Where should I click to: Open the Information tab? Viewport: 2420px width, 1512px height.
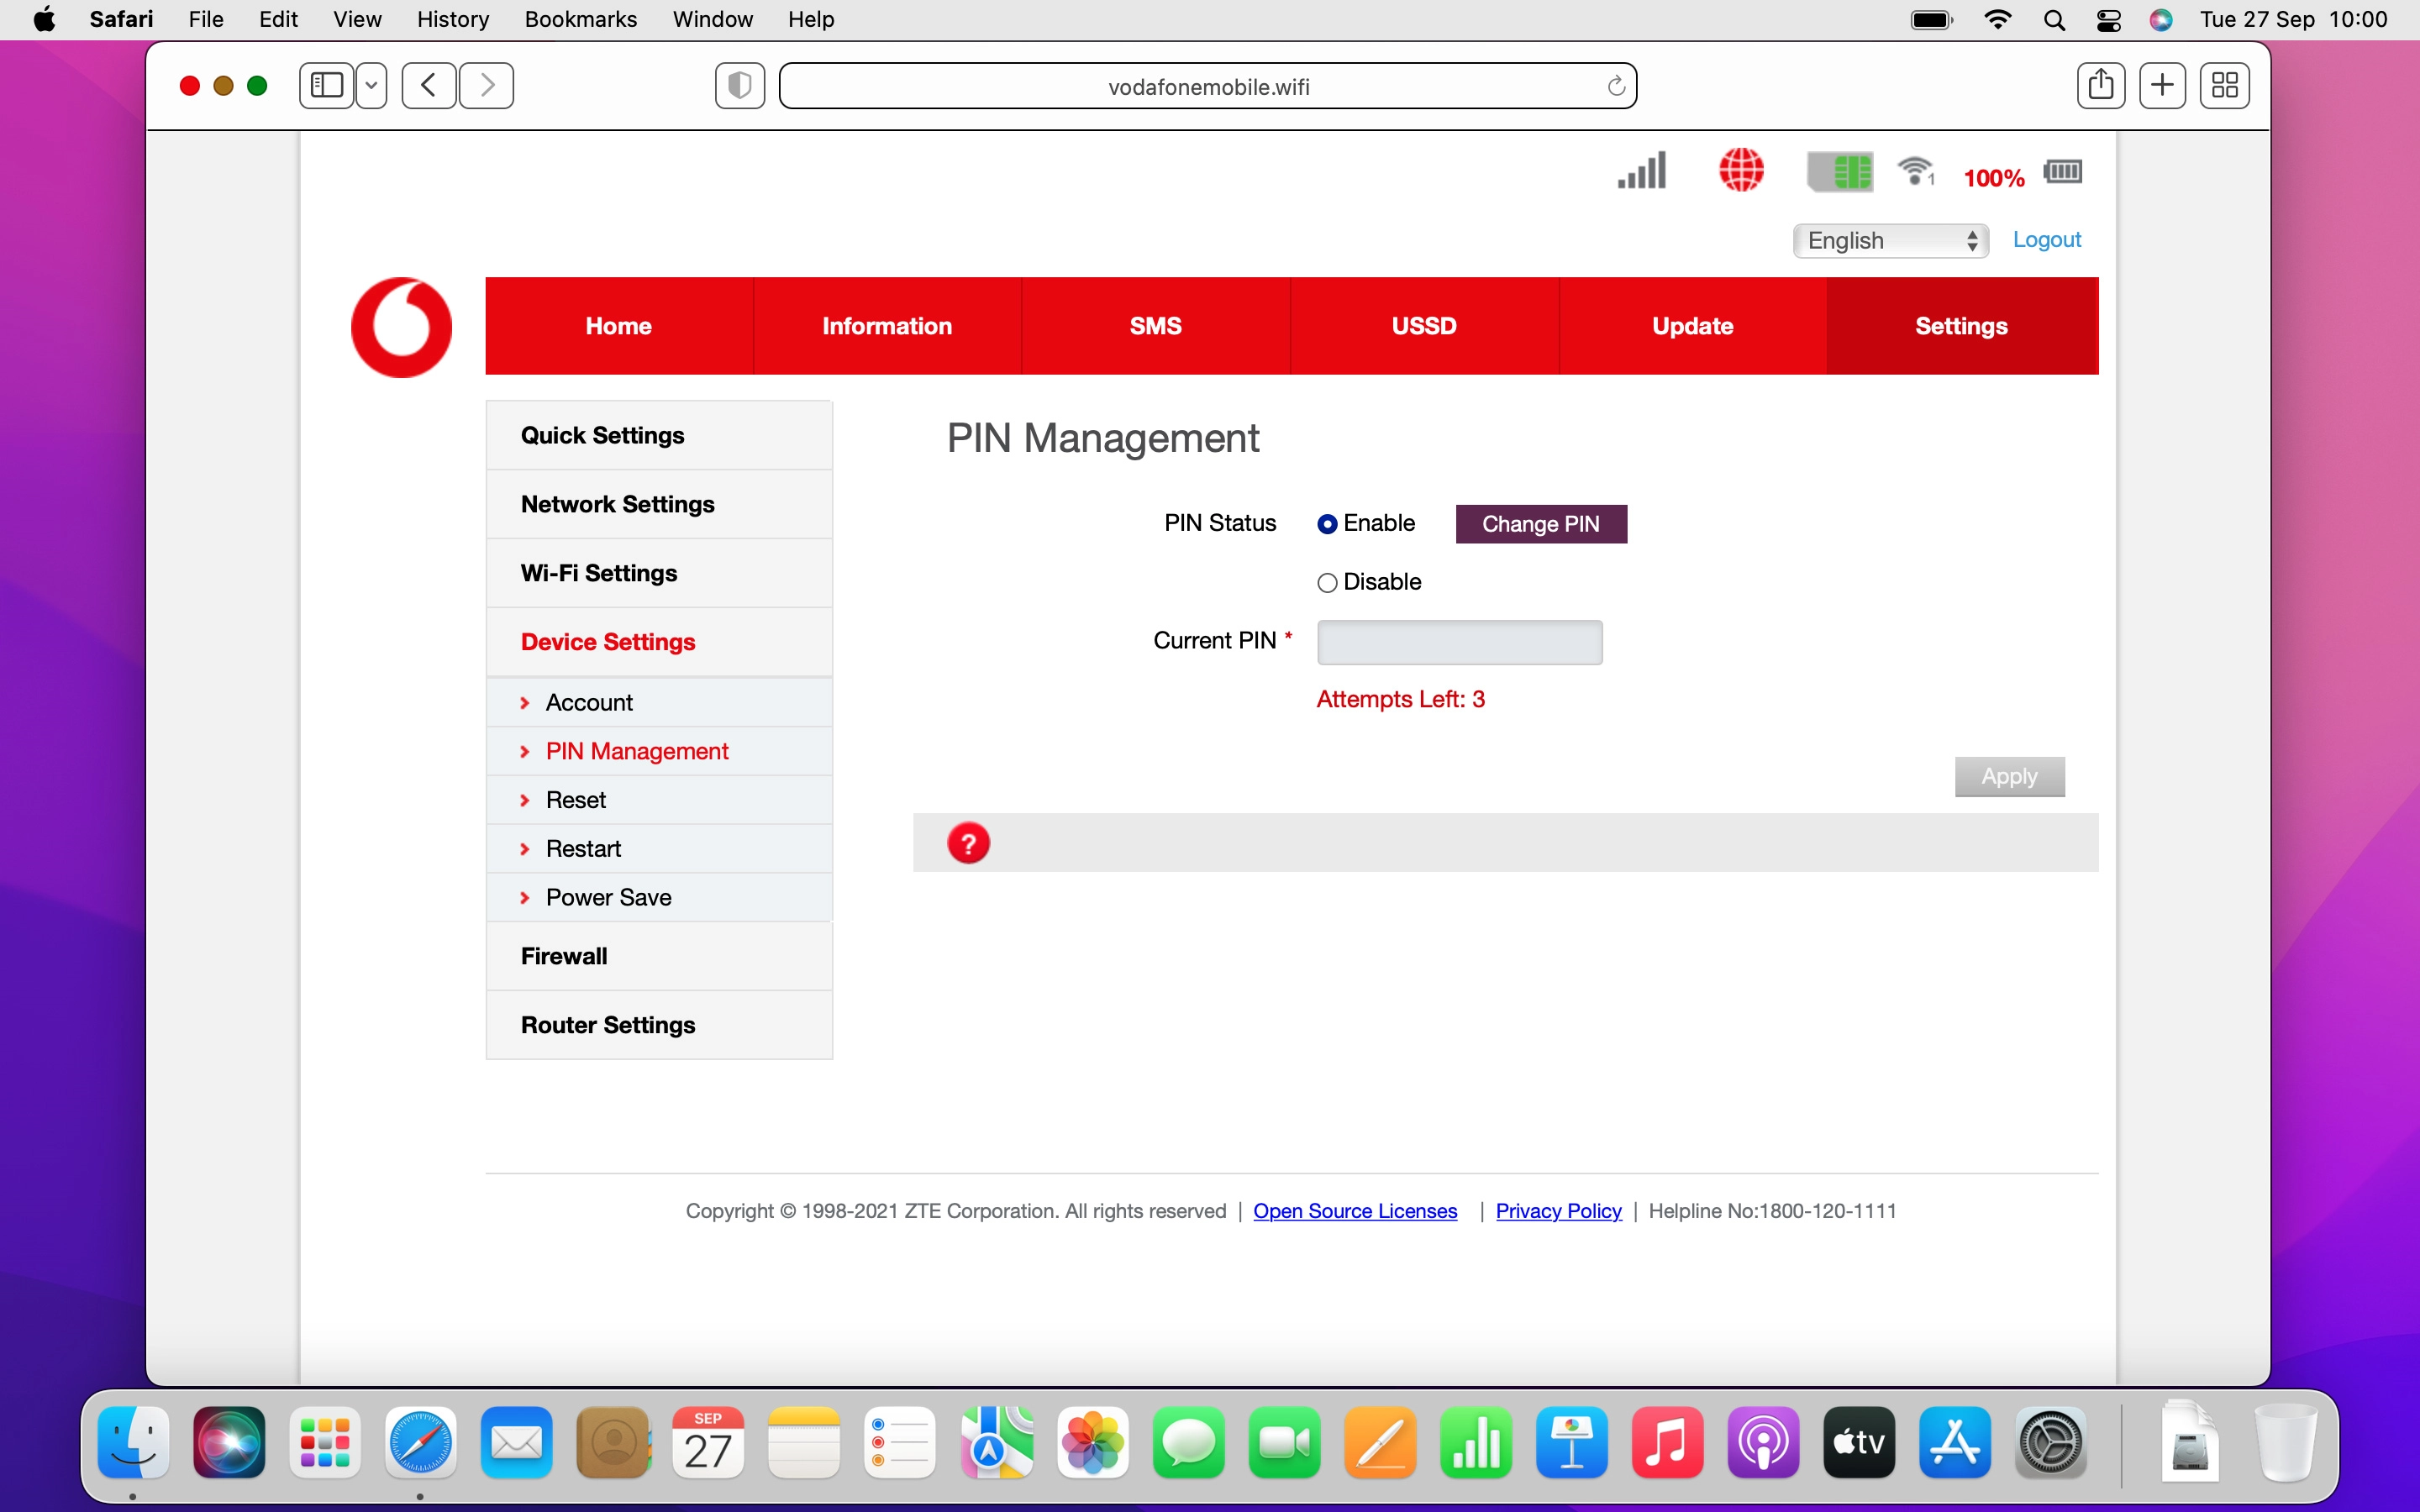[886, 326]
